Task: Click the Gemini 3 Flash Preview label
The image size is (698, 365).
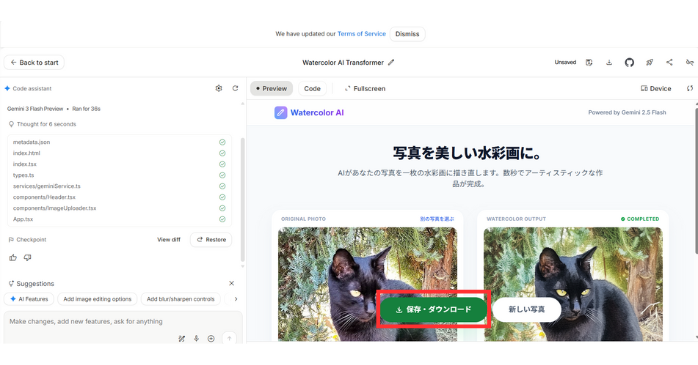Action: click(35, 109)
